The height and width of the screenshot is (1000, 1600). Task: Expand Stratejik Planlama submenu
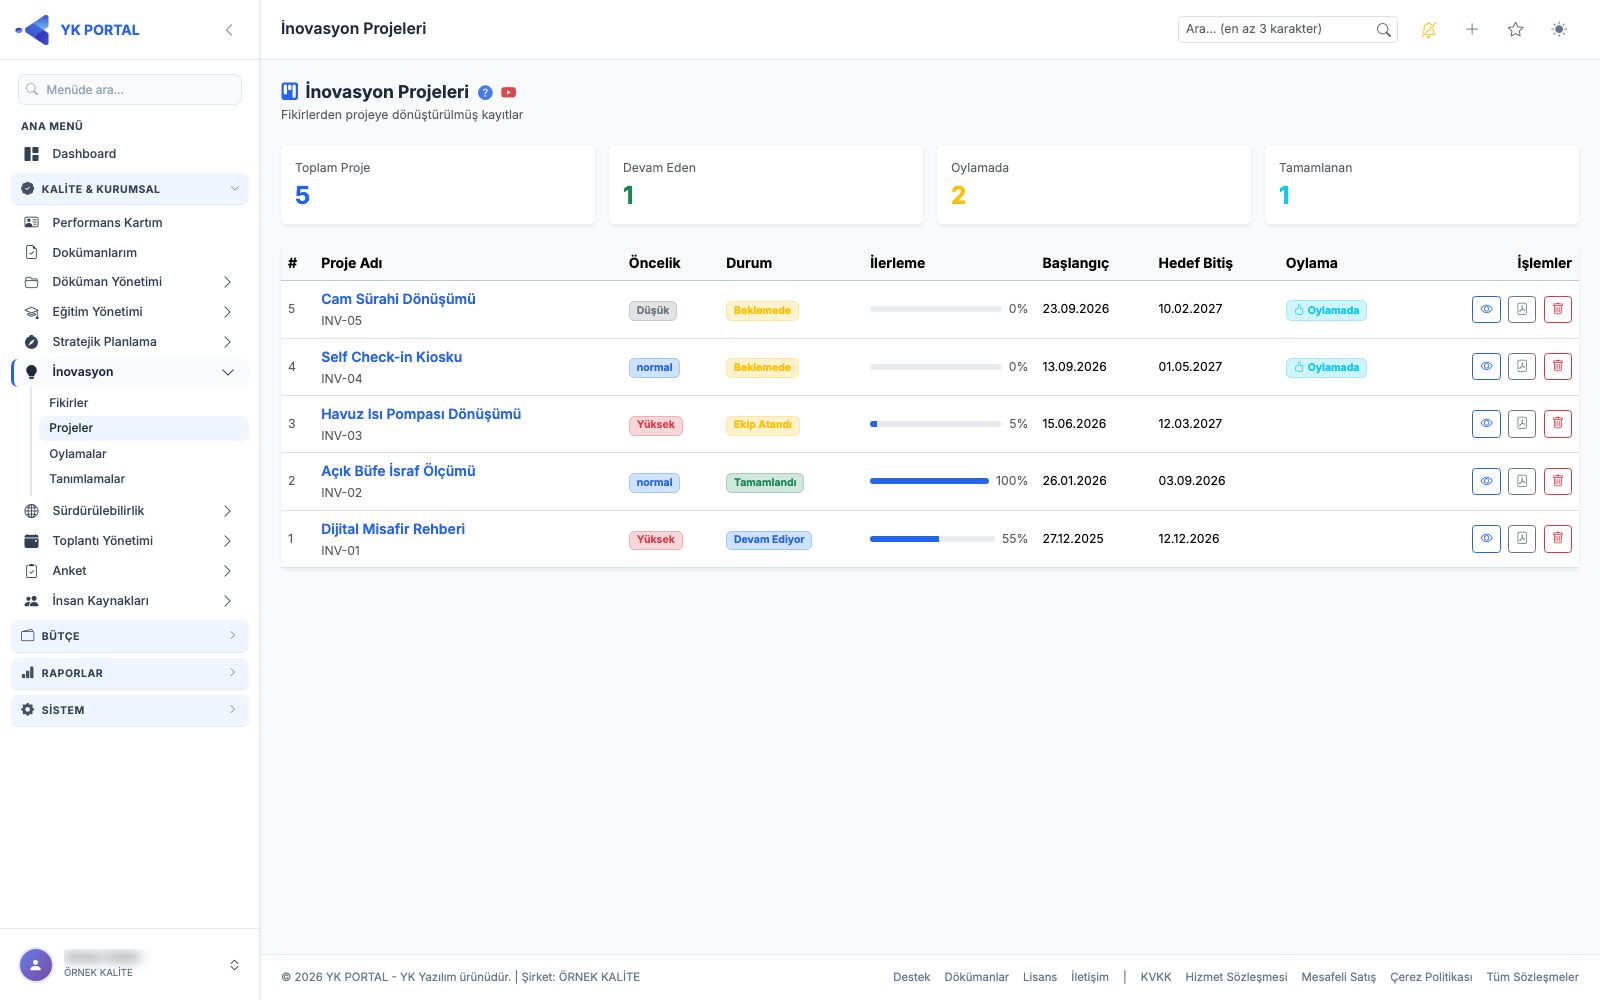click(x=130, y=342)
